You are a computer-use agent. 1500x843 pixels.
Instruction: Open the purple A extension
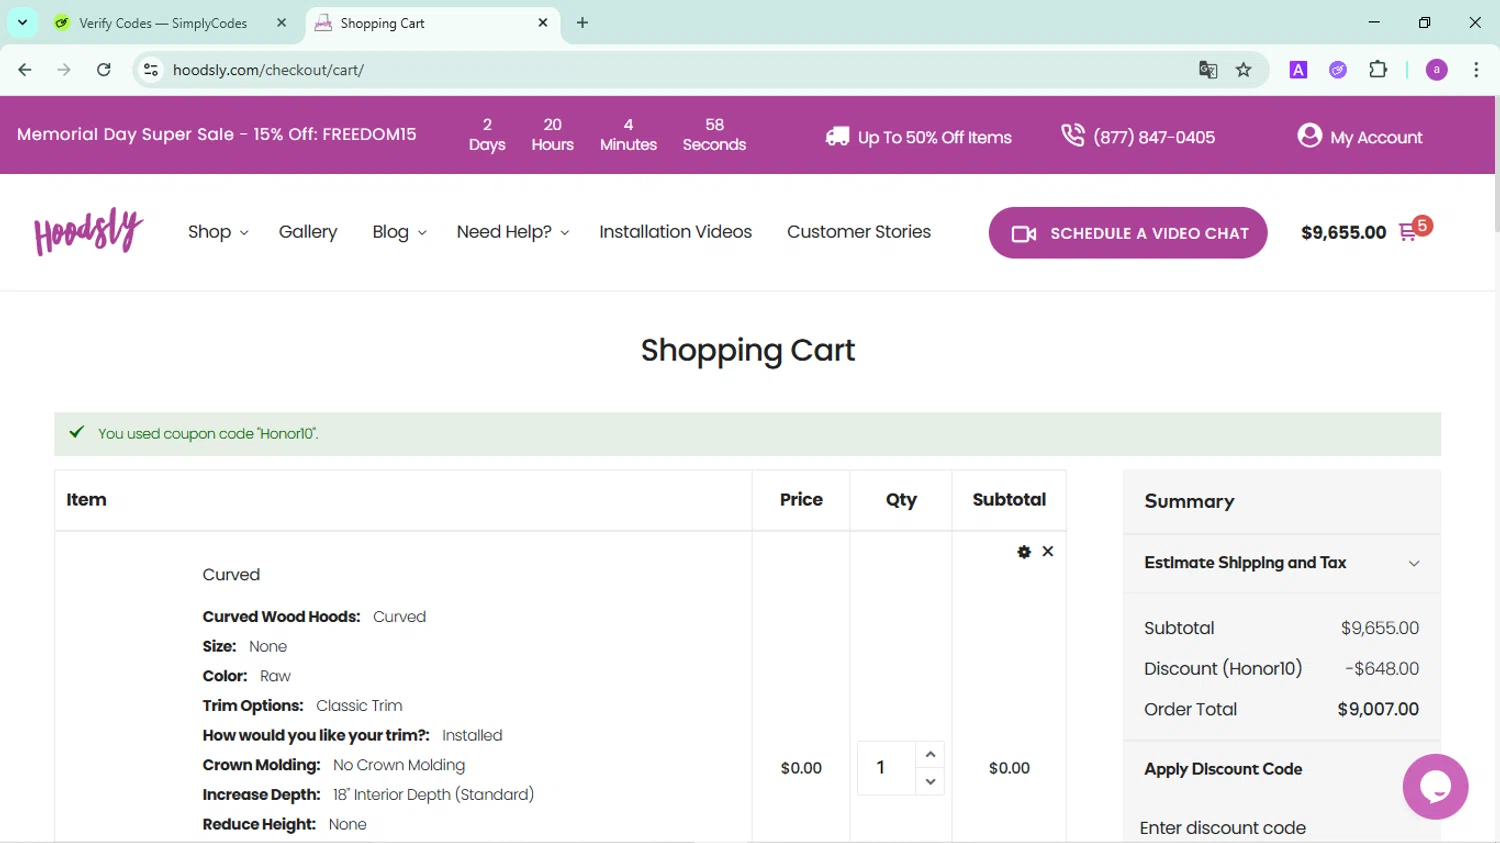click(1298, 70)
